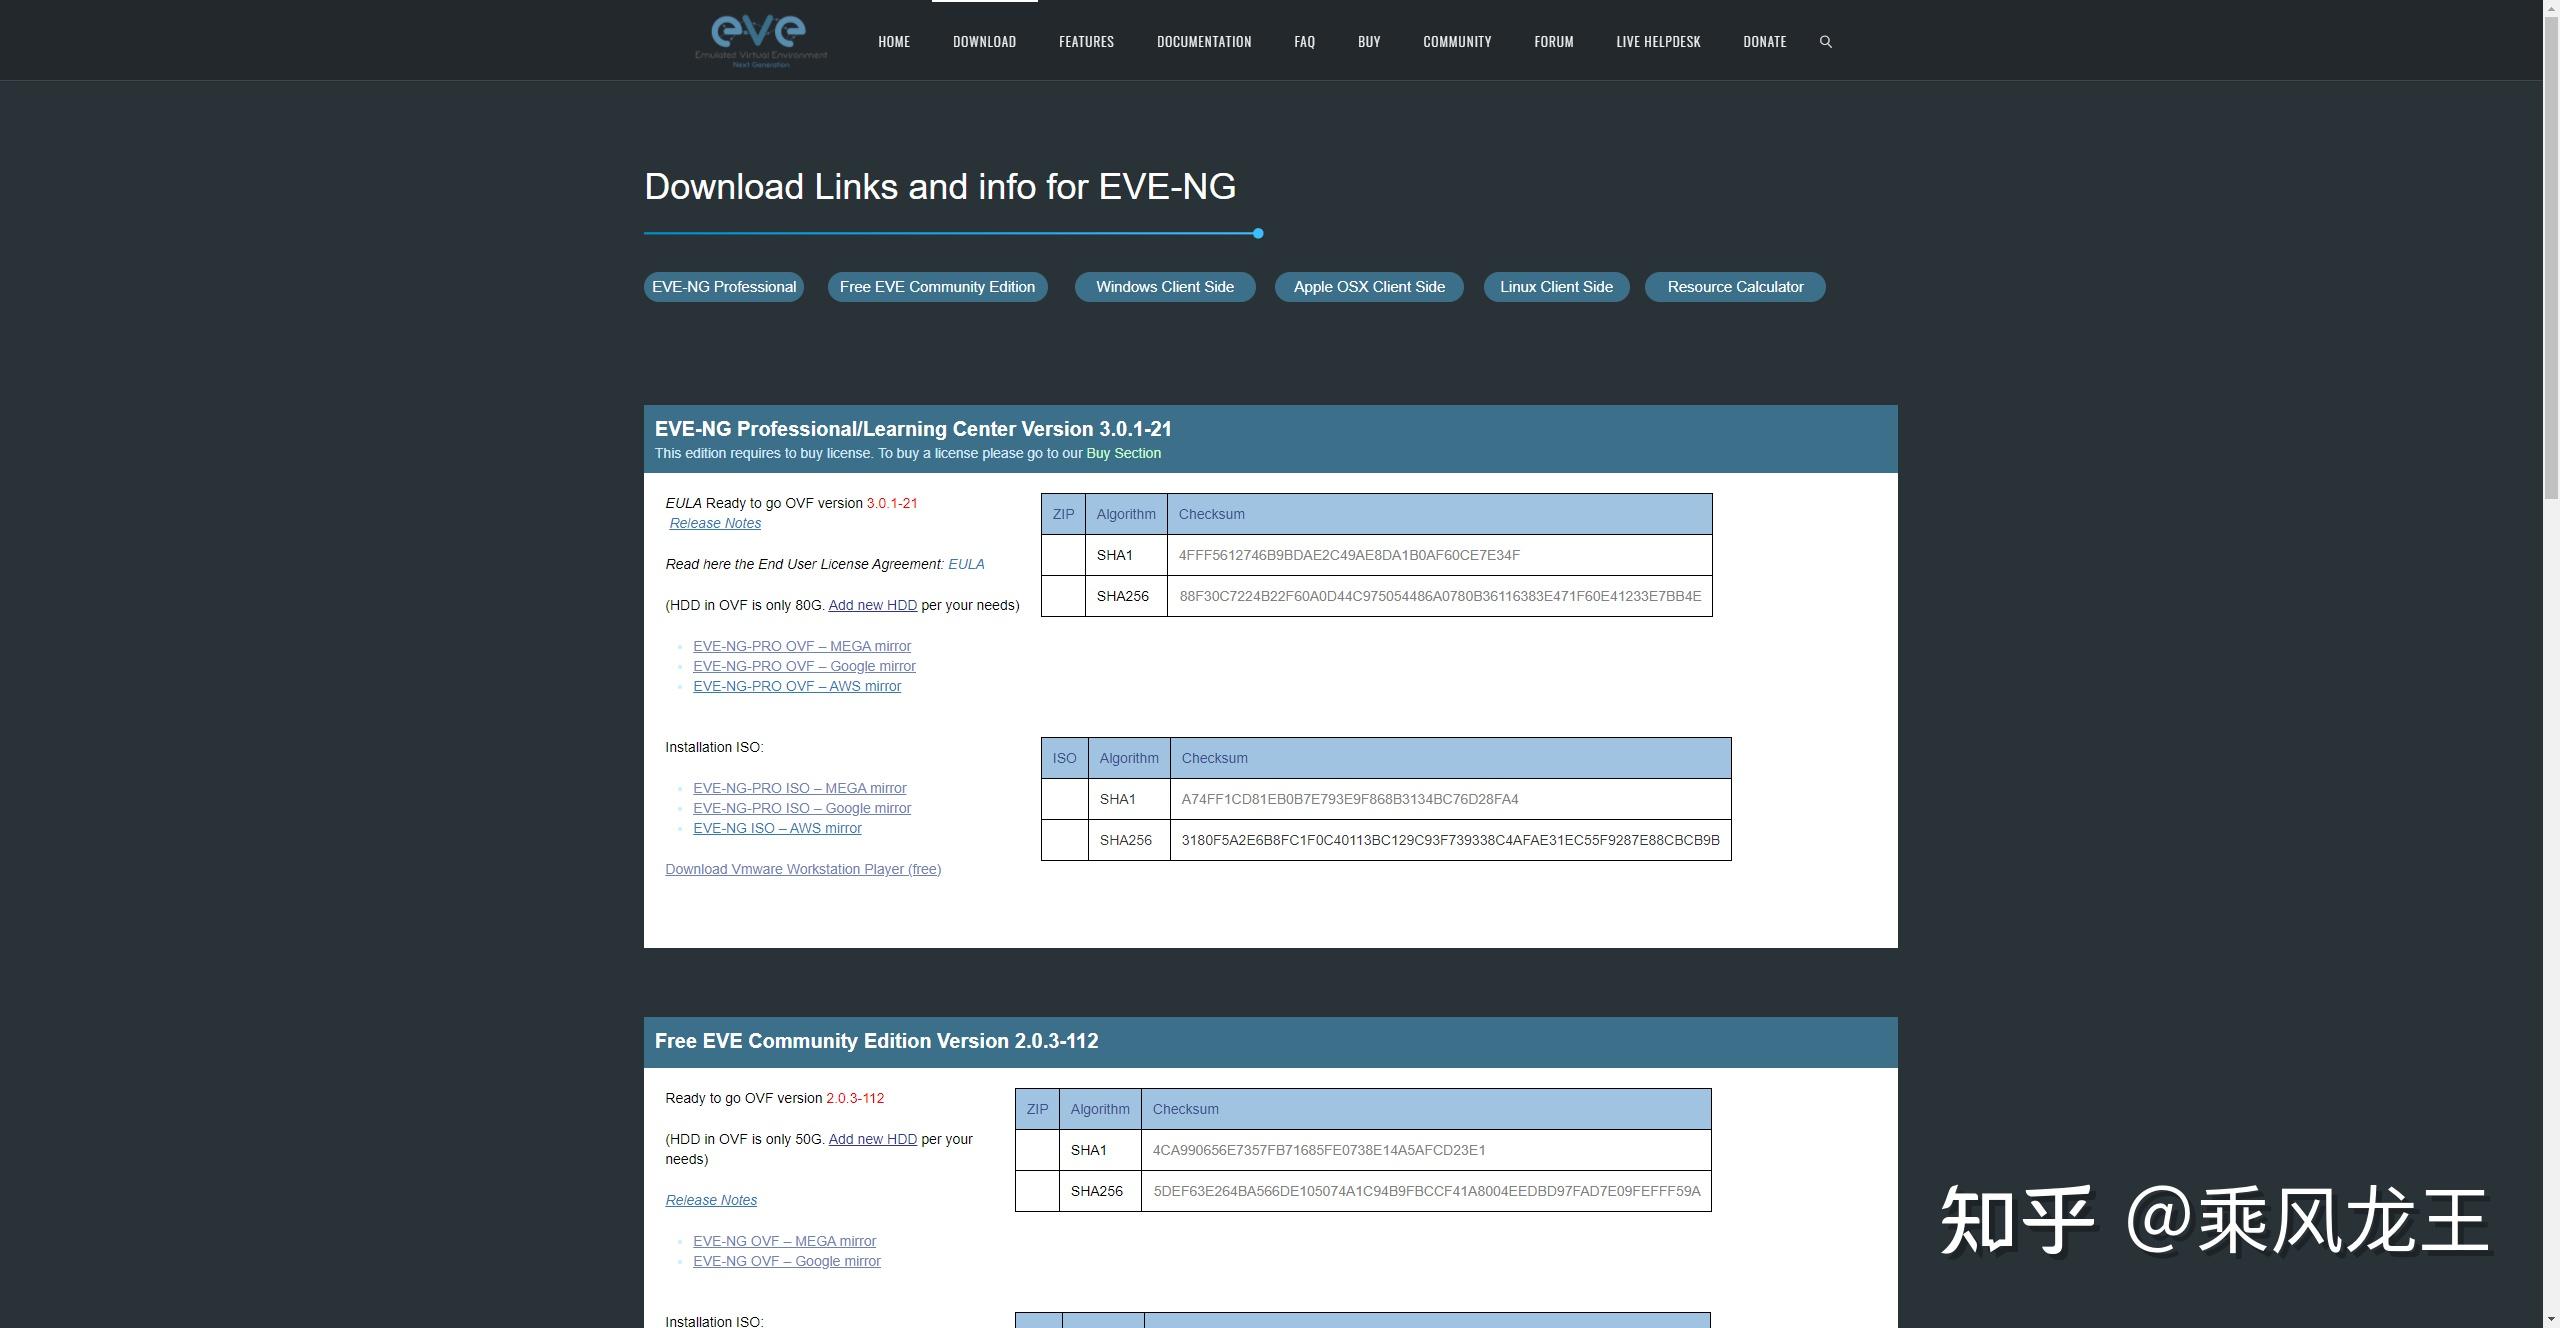The width and height of the screenshot is (2560, 1328).
Task: Open the LIVE HELPDESK page
Action: [1657, 42]
